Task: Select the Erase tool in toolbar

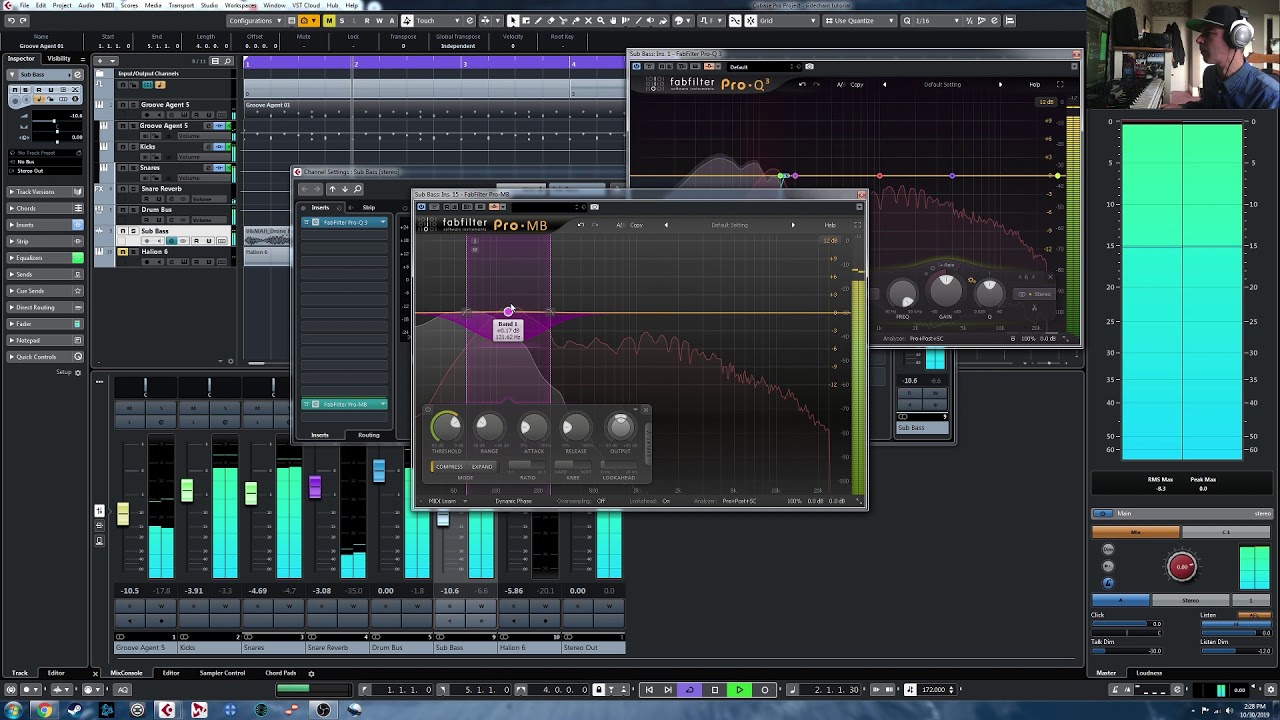Action: click(551, 20)
